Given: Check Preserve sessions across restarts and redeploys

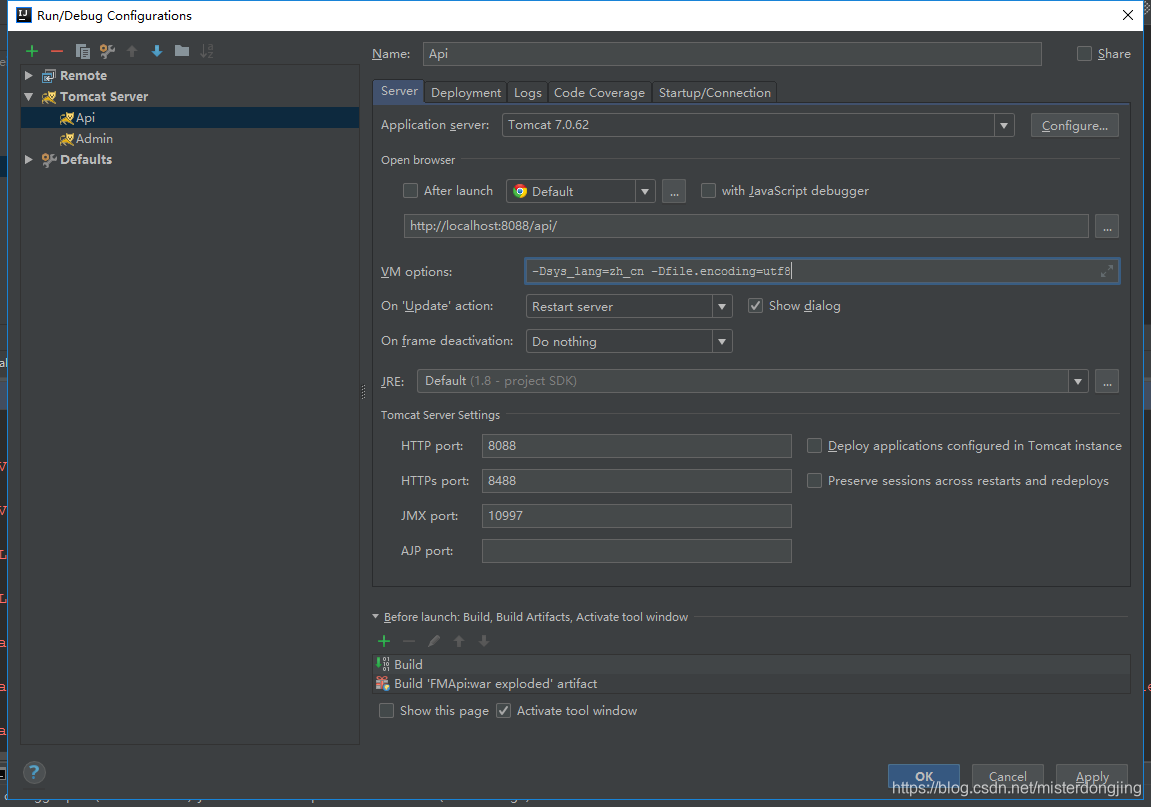Looking at the screenshot, I should point(814,481).
